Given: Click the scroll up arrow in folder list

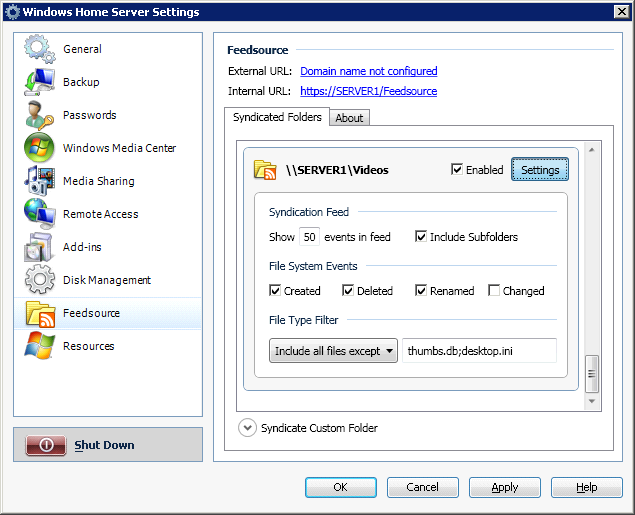Looking at the screenshot, I should pyautogui.click(x=592, y=150).
